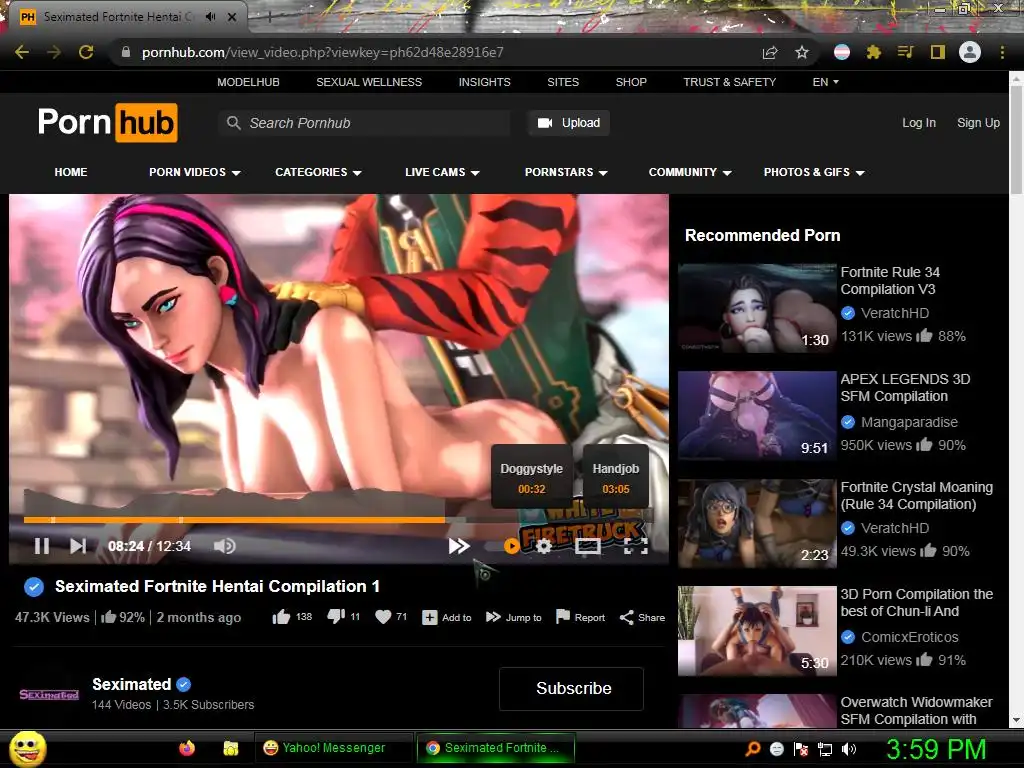The height and width of the screenshot is (768, 1024).
Task: Report the video with the flag button
Action: click(581, 617)
